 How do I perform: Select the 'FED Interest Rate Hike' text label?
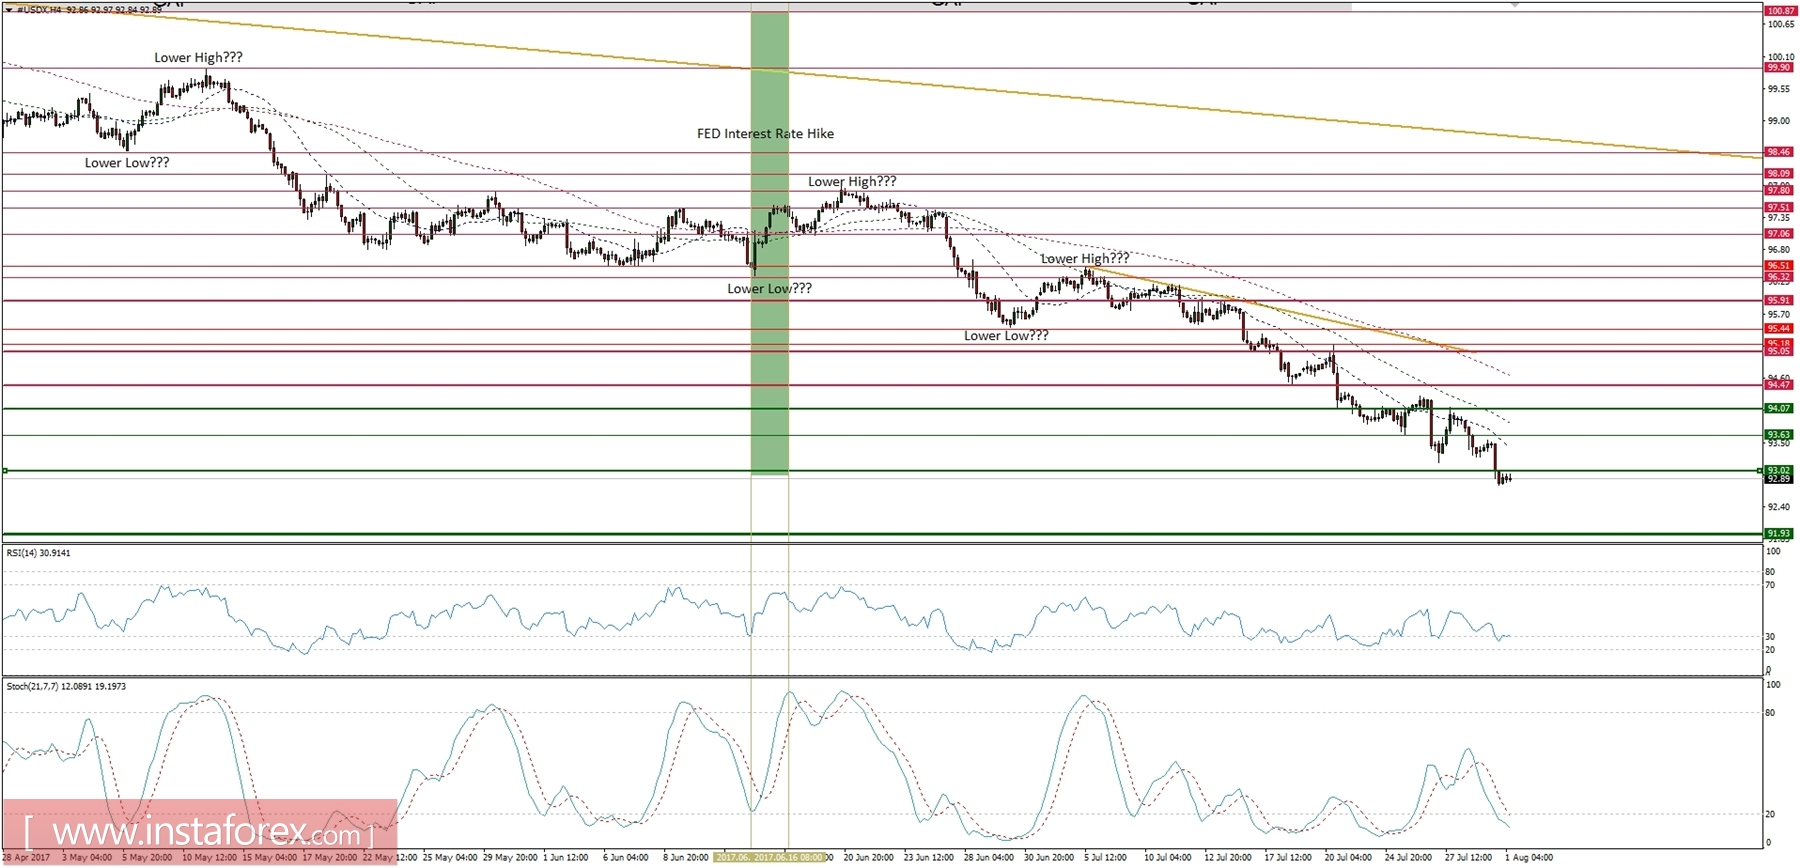point(765,134)
